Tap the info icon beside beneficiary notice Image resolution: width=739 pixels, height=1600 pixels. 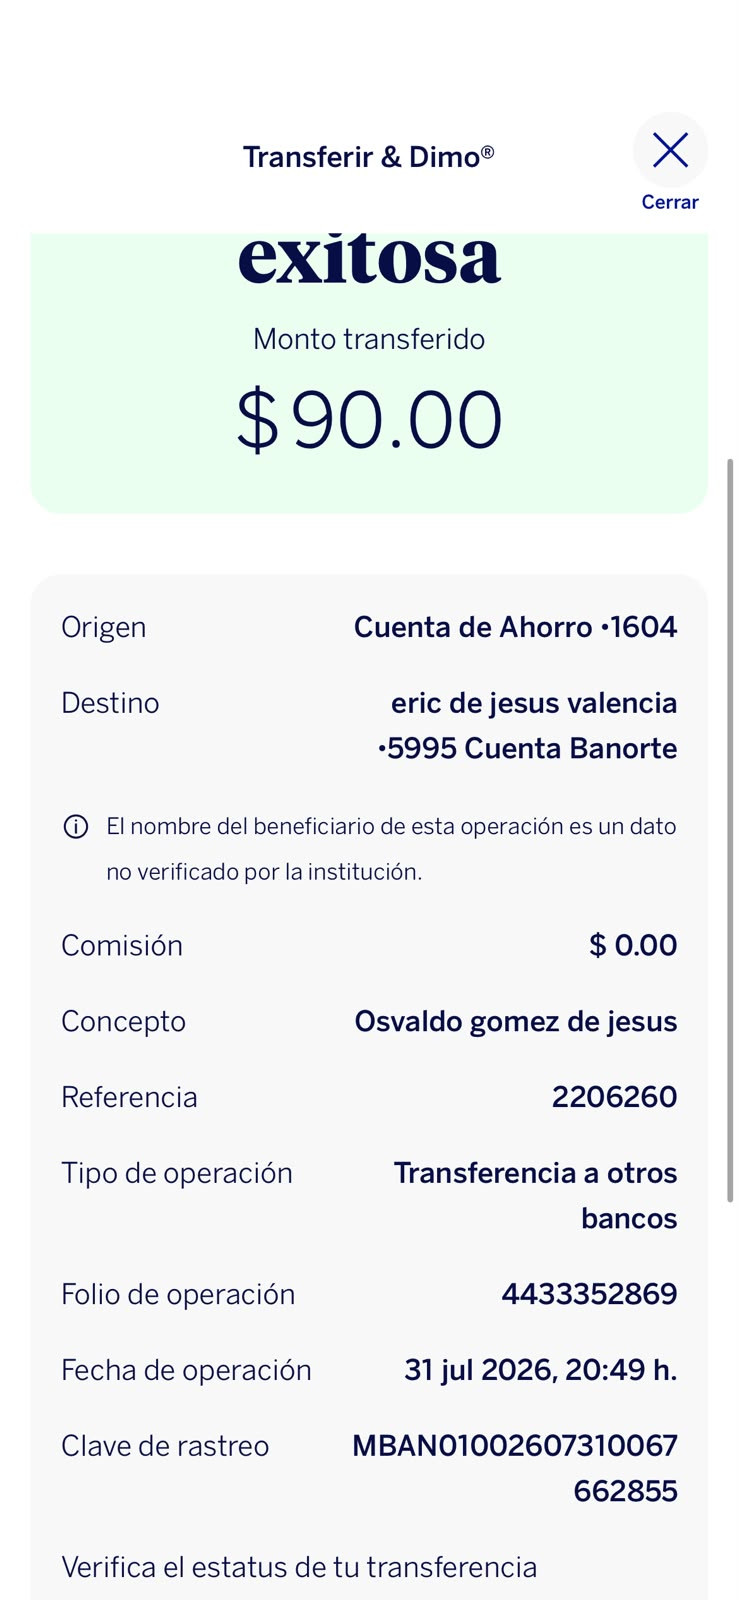[76, 826]
